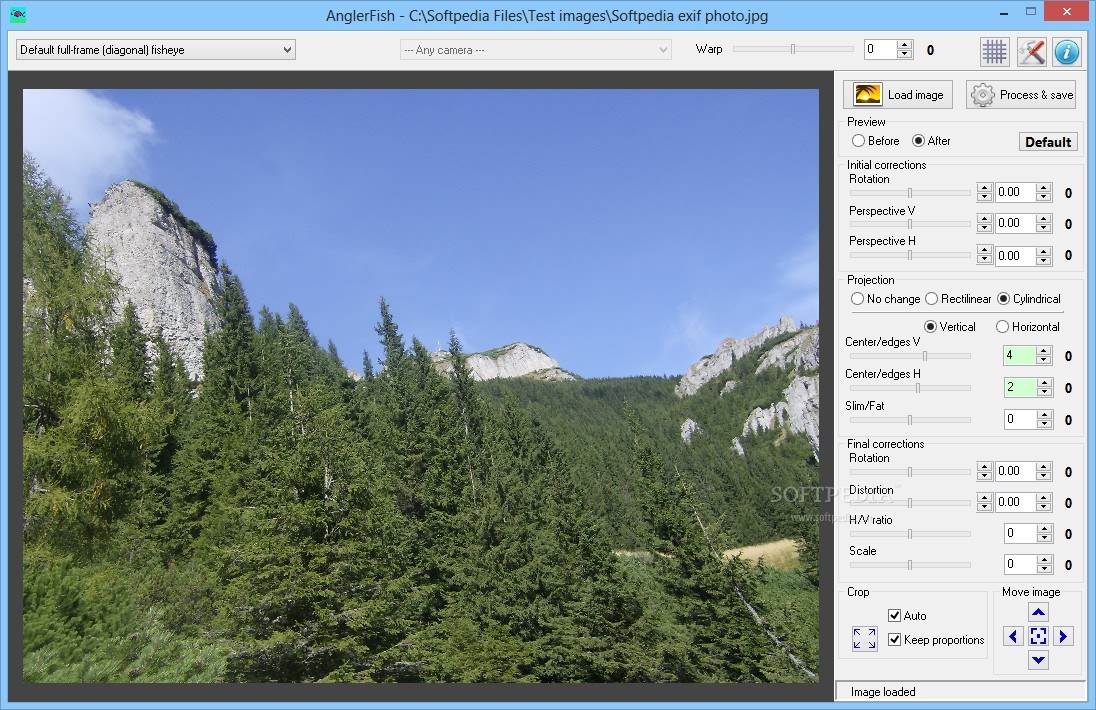The image size is (1096, 710).
Task: Click Process & save button
Action: [1021, 94]
